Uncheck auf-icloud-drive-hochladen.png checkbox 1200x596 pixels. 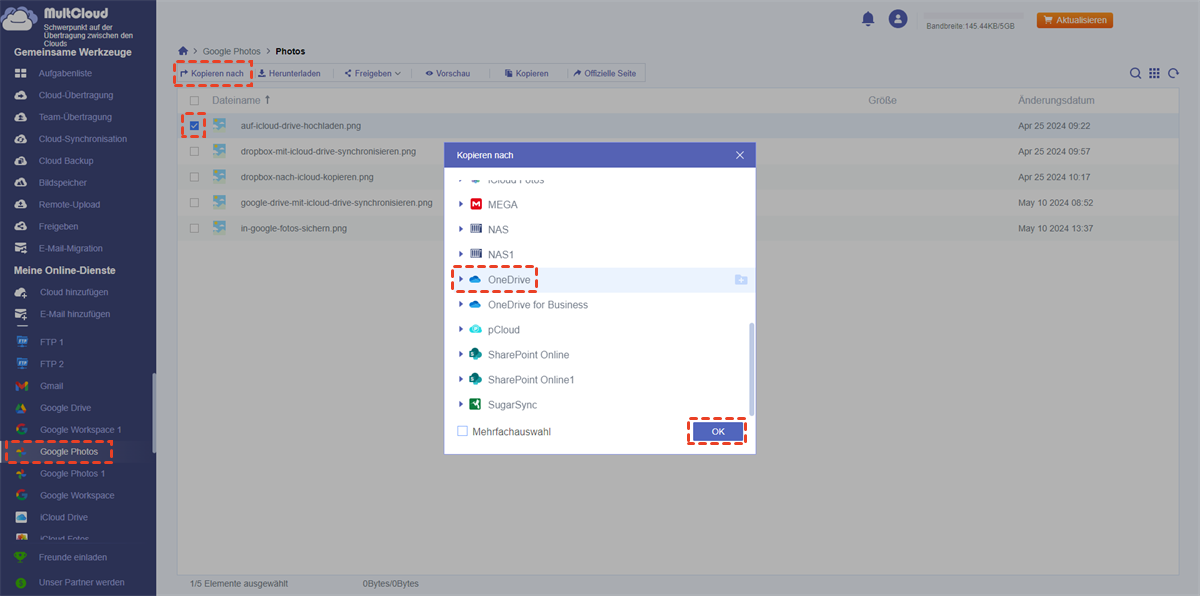click(x=194, y=126)
